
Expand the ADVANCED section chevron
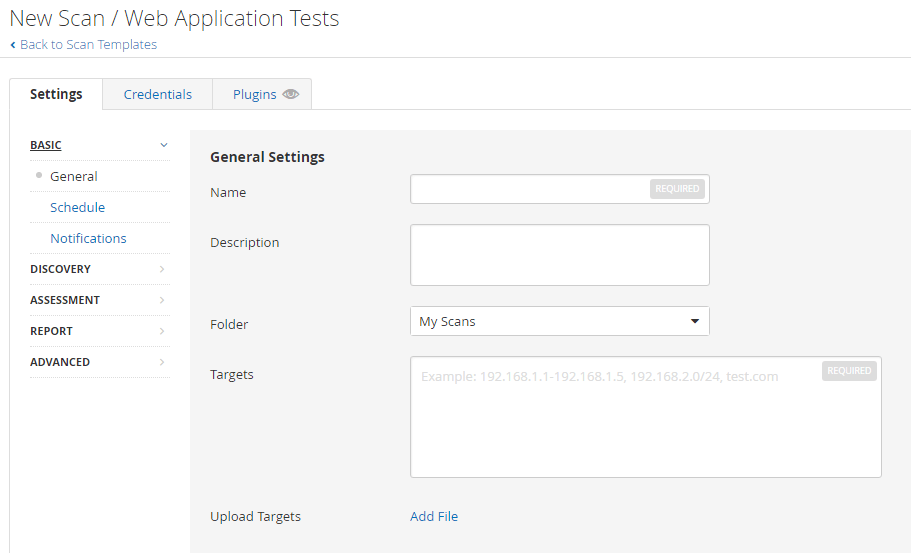coord(162,362)
